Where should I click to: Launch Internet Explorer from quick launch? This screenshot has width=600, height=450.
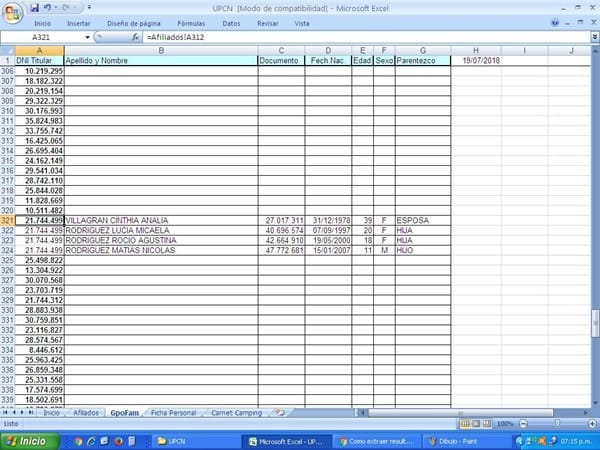click(x=91, y=441)
